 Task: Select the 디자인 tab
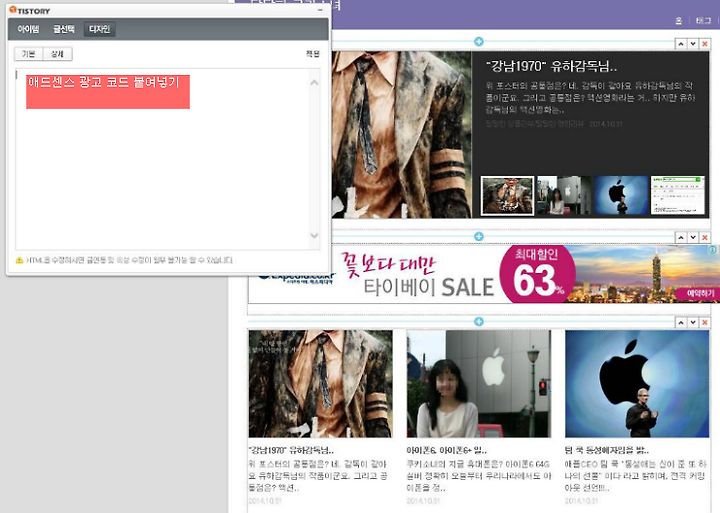click(x=99, y=29)
